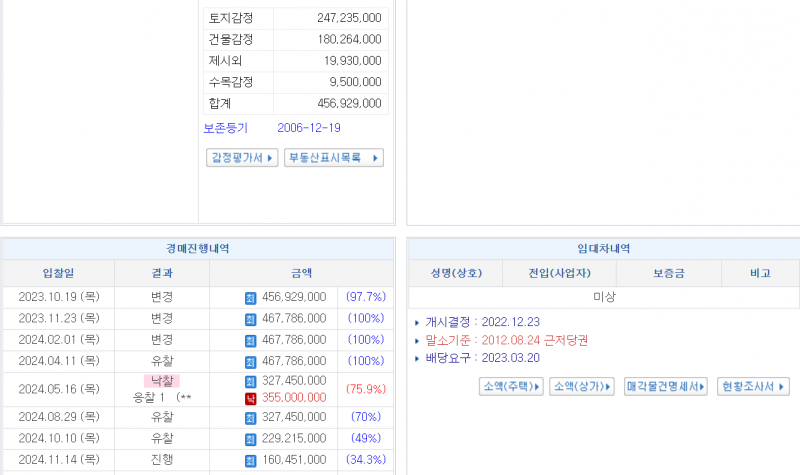
Task: Click the pink 낙찰 result label
Action: tap(161, 381)
